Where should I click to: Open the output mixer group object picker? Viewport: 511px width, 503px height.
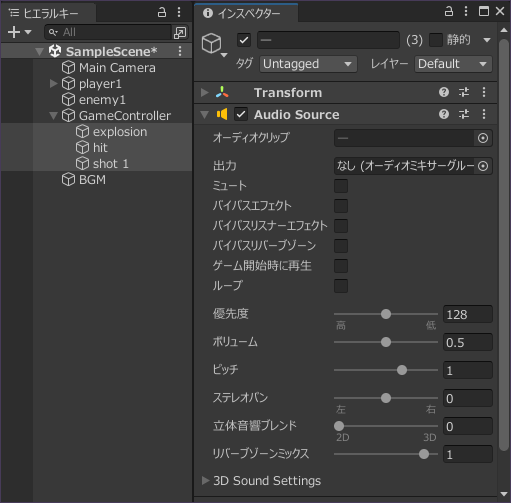[483, 166]
